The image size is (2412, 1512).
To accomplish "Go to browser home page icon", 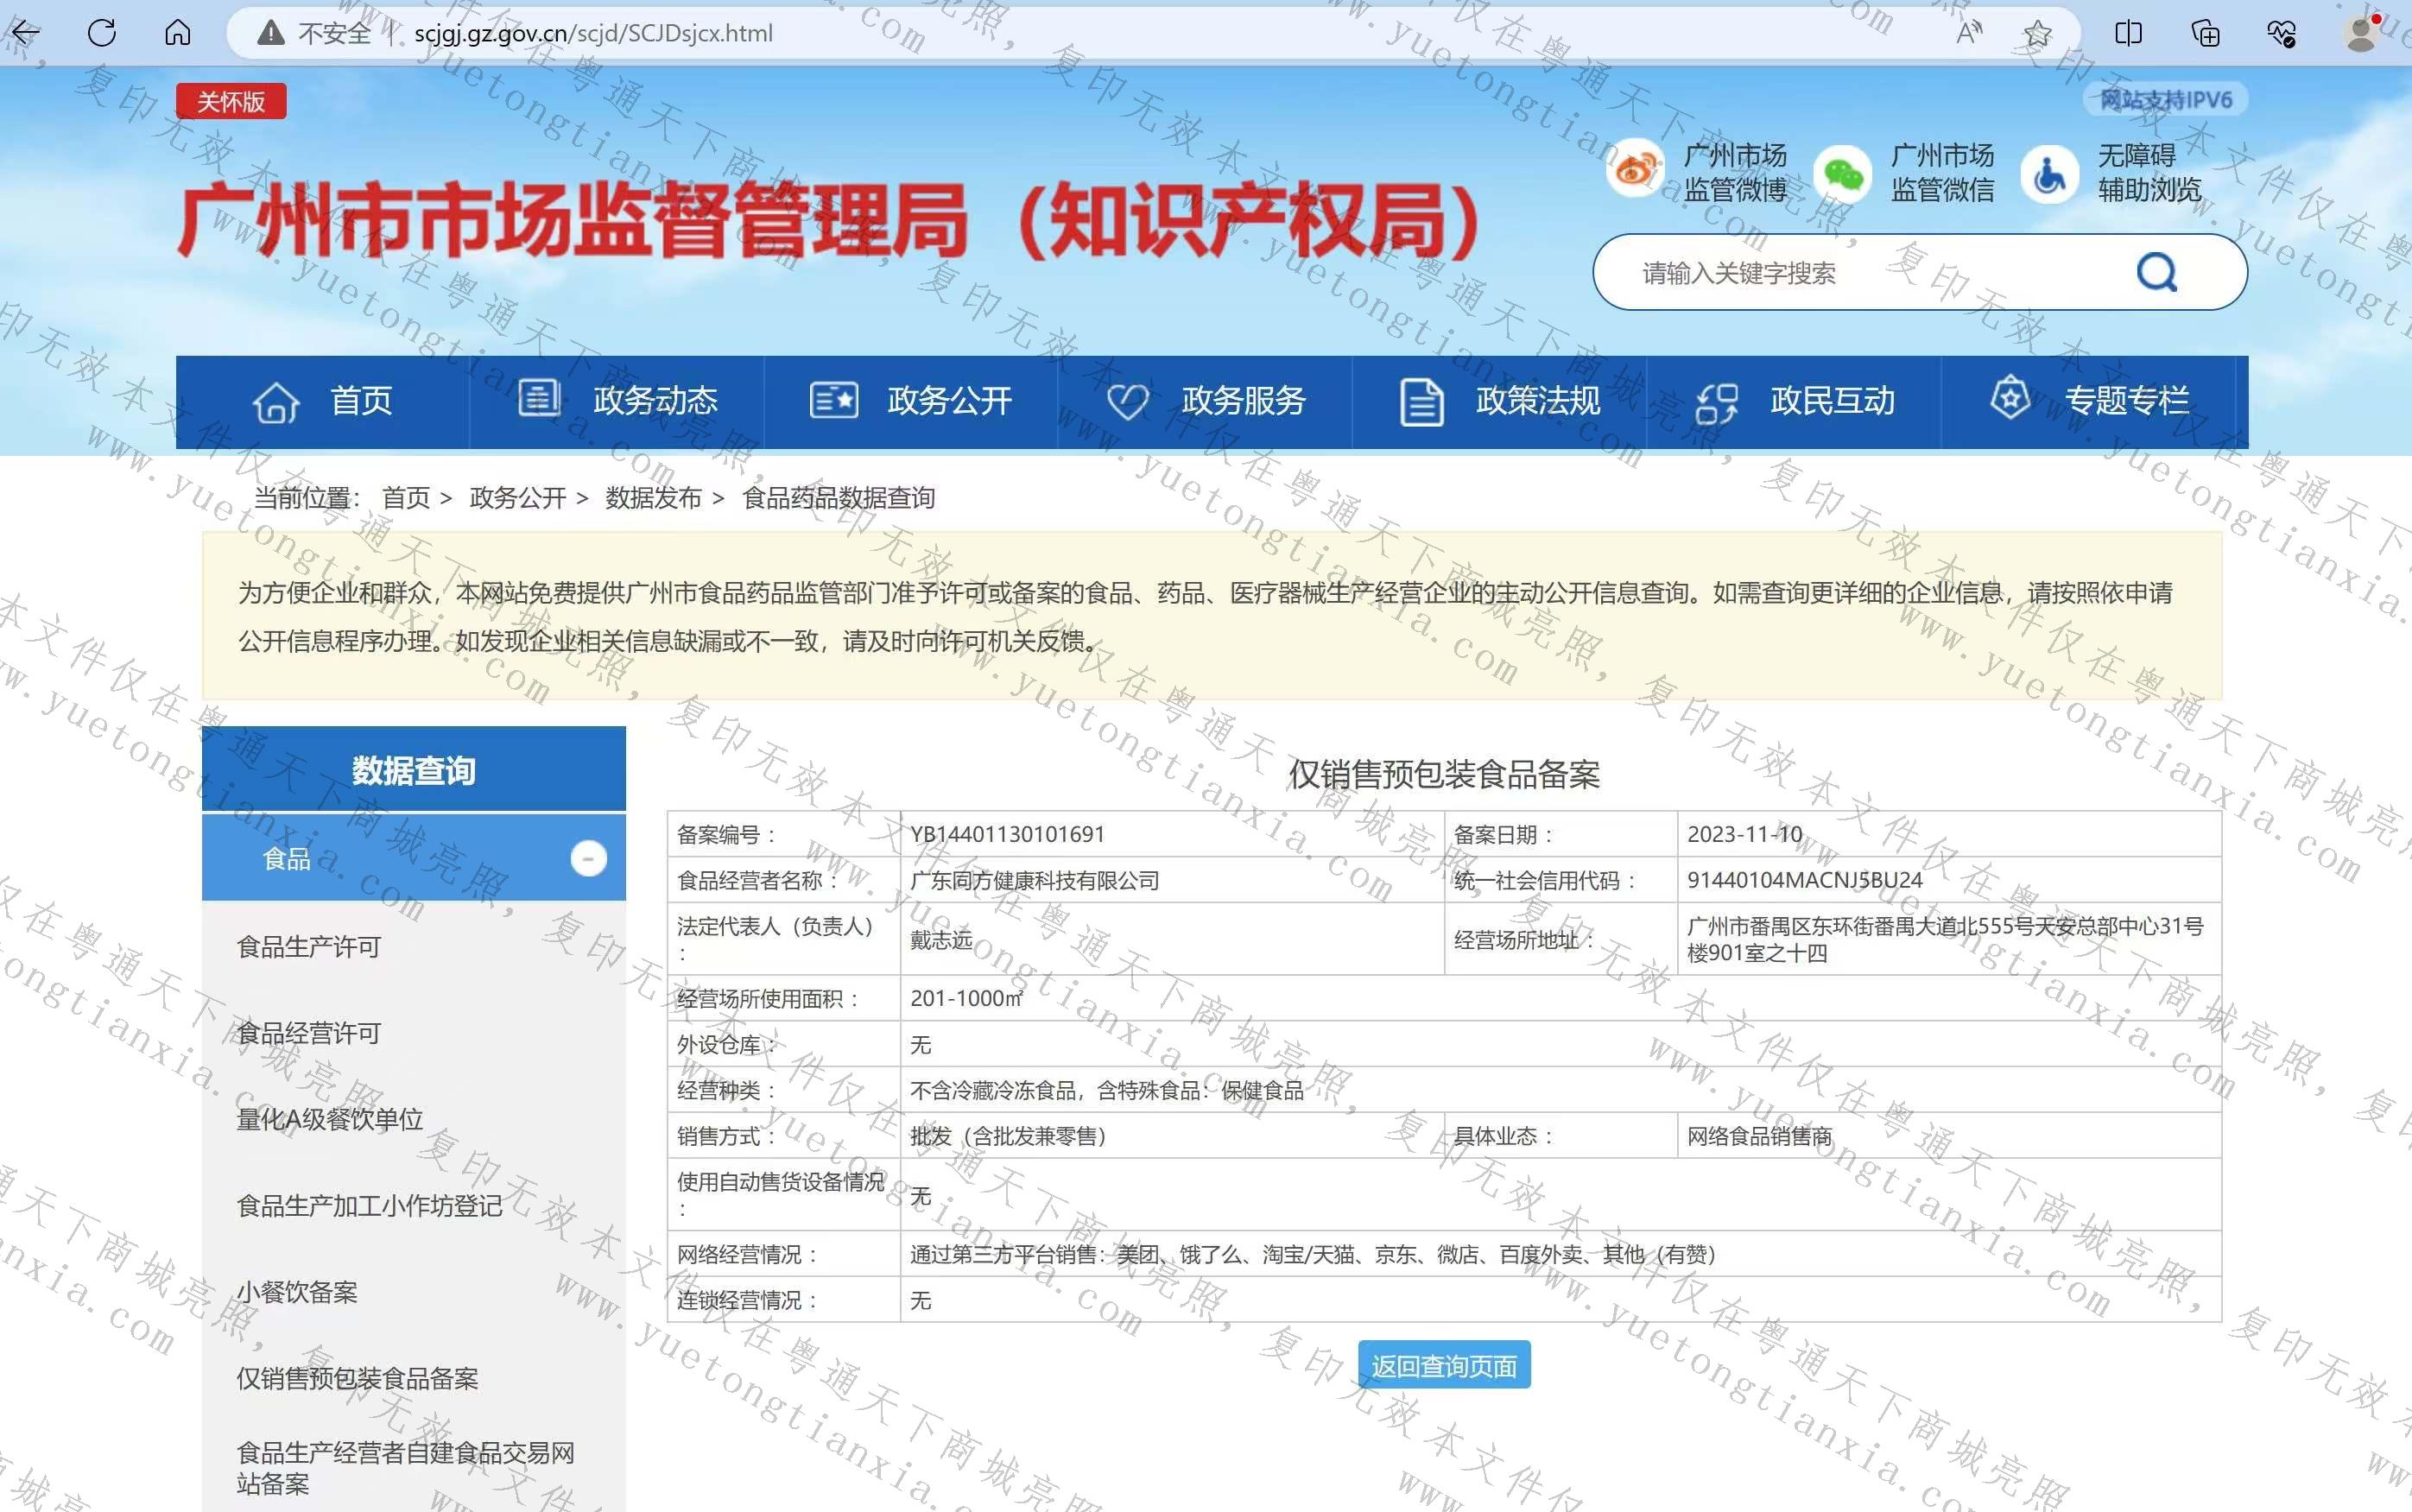I will pos(178,33).
